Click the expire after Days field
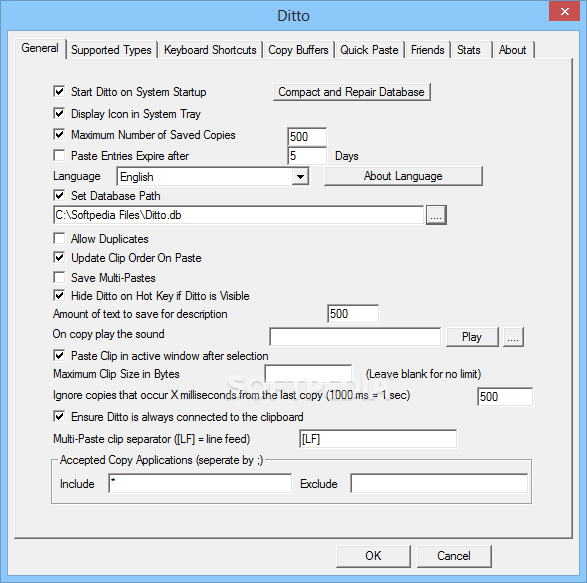 coord(307,155)
